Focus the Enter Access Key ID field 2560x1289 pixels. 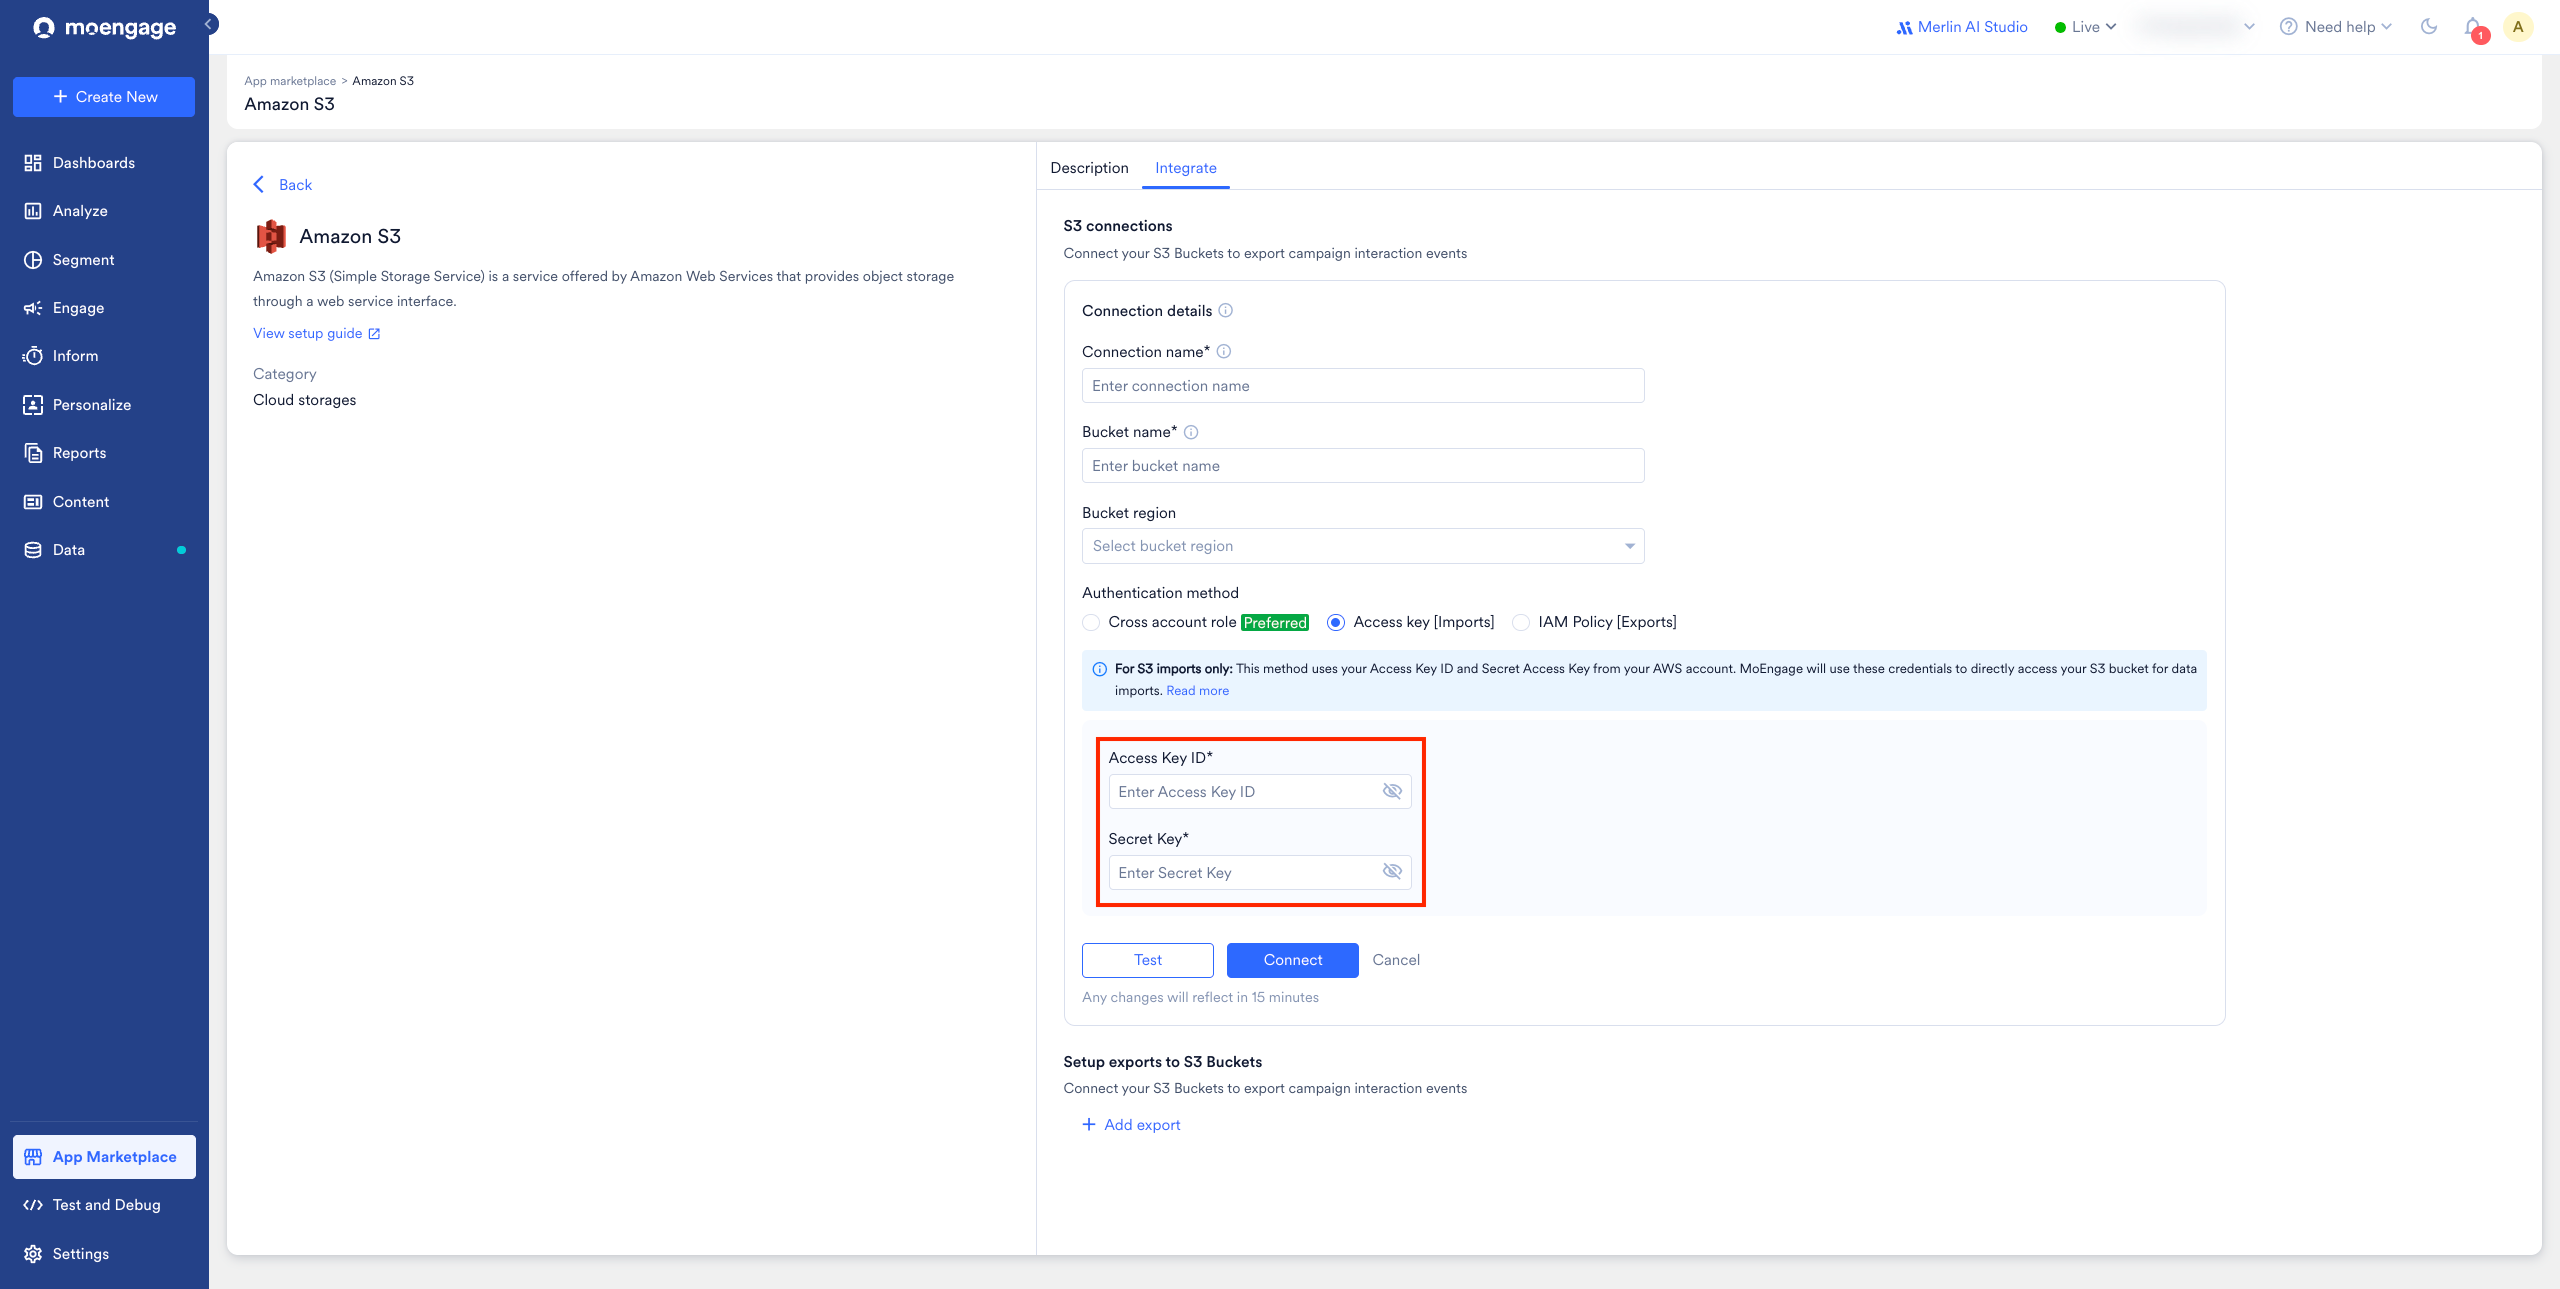click(1260, 792)
